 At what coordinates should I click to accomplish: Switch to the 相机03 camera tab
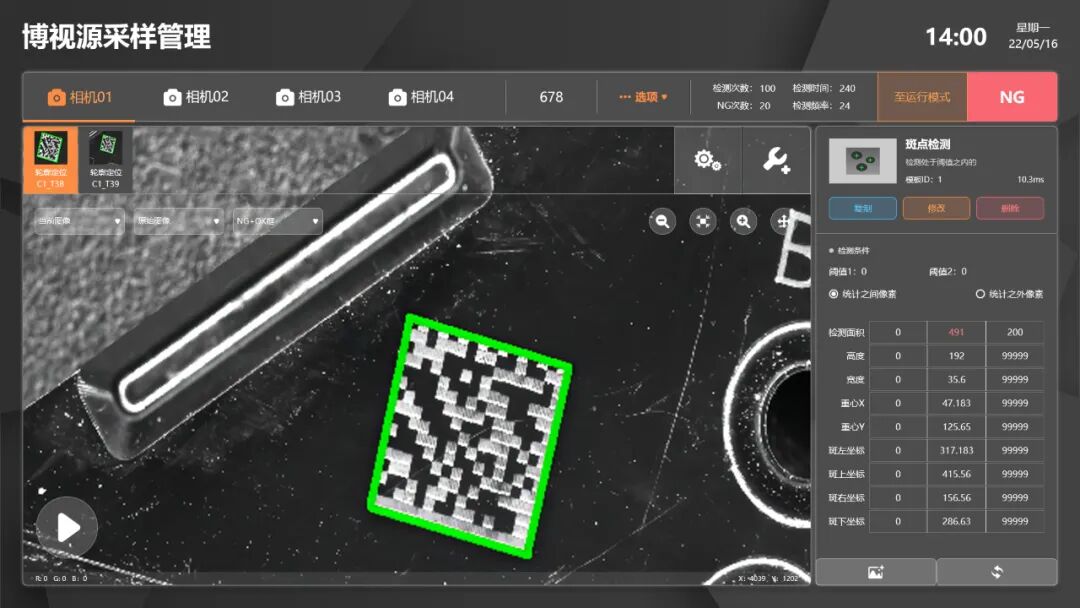point(308,97)
